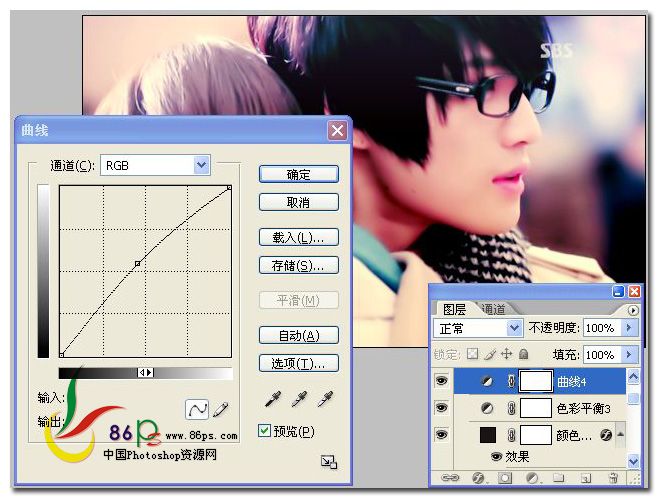This screenshot has width=660, height=500.
Task: Click the top-right endpoint of the curve
Action: pyautogui.click(x=229, y=188)
